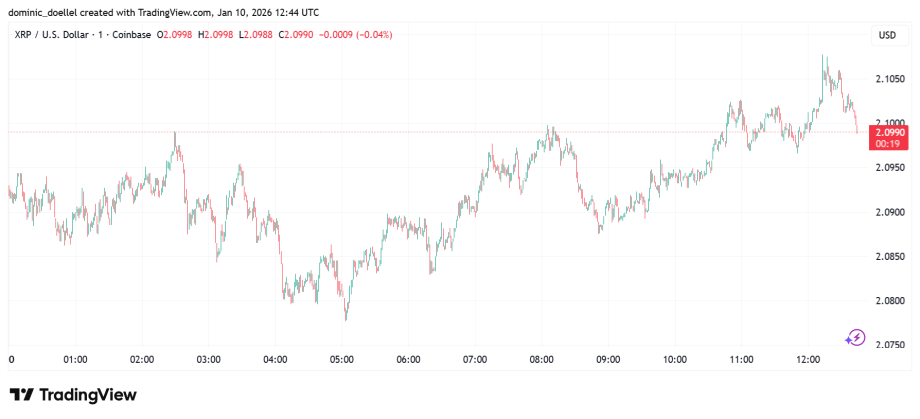Click the 12:00 time axis label
This screenshot has height=419, width=920.
coord(807,360)
